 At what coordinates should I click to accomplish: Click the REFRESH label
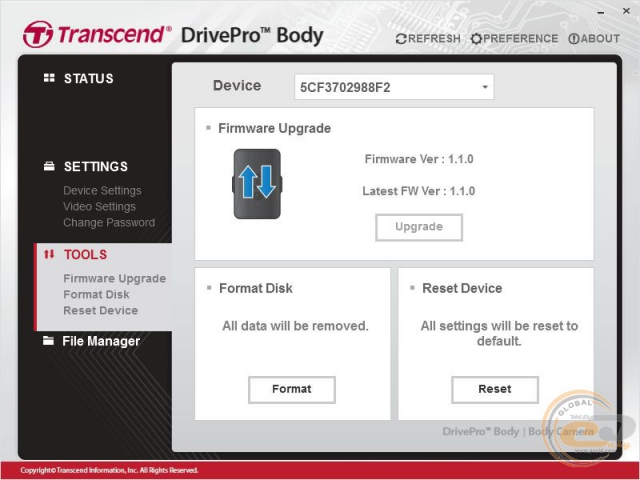click(x=434, y=39)
